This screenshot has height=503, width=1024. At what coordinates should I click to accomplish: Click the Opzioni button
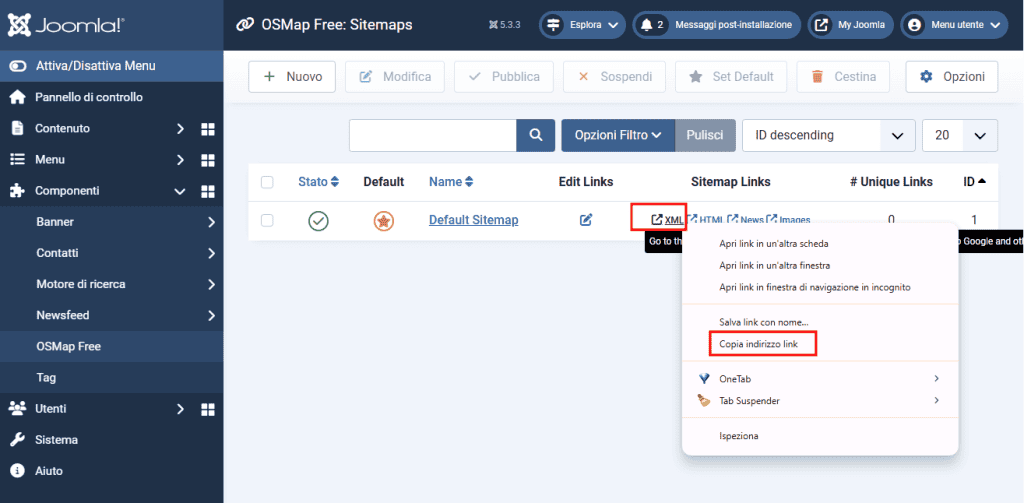point(952,77)
